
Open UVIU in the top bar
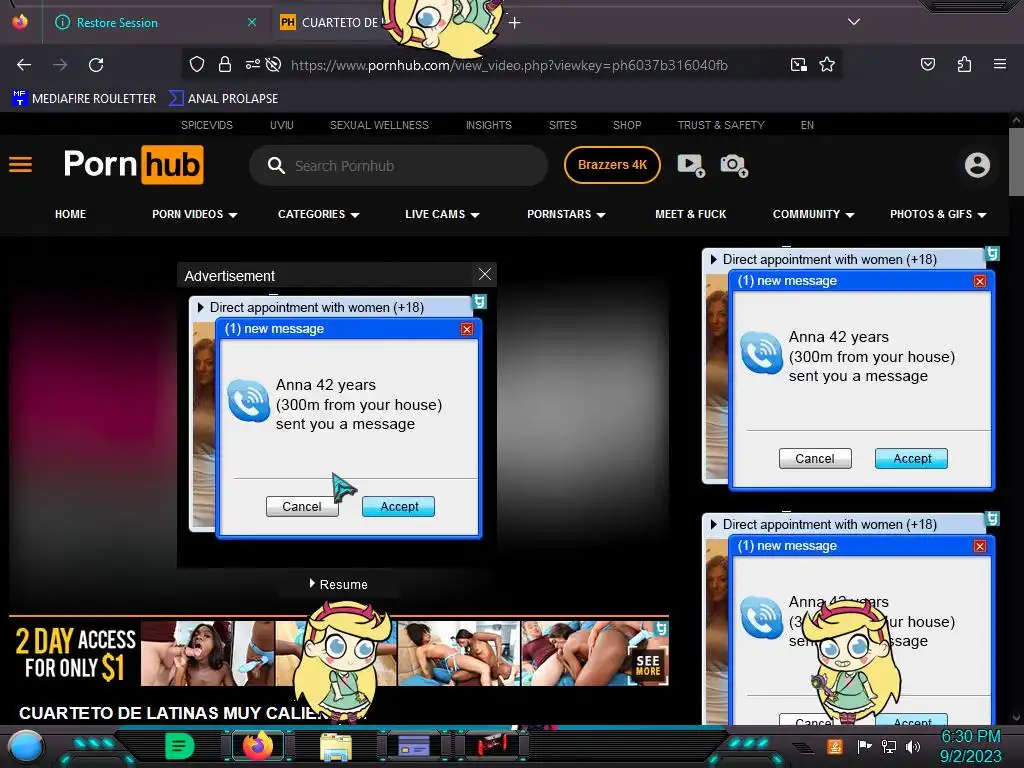281,125
